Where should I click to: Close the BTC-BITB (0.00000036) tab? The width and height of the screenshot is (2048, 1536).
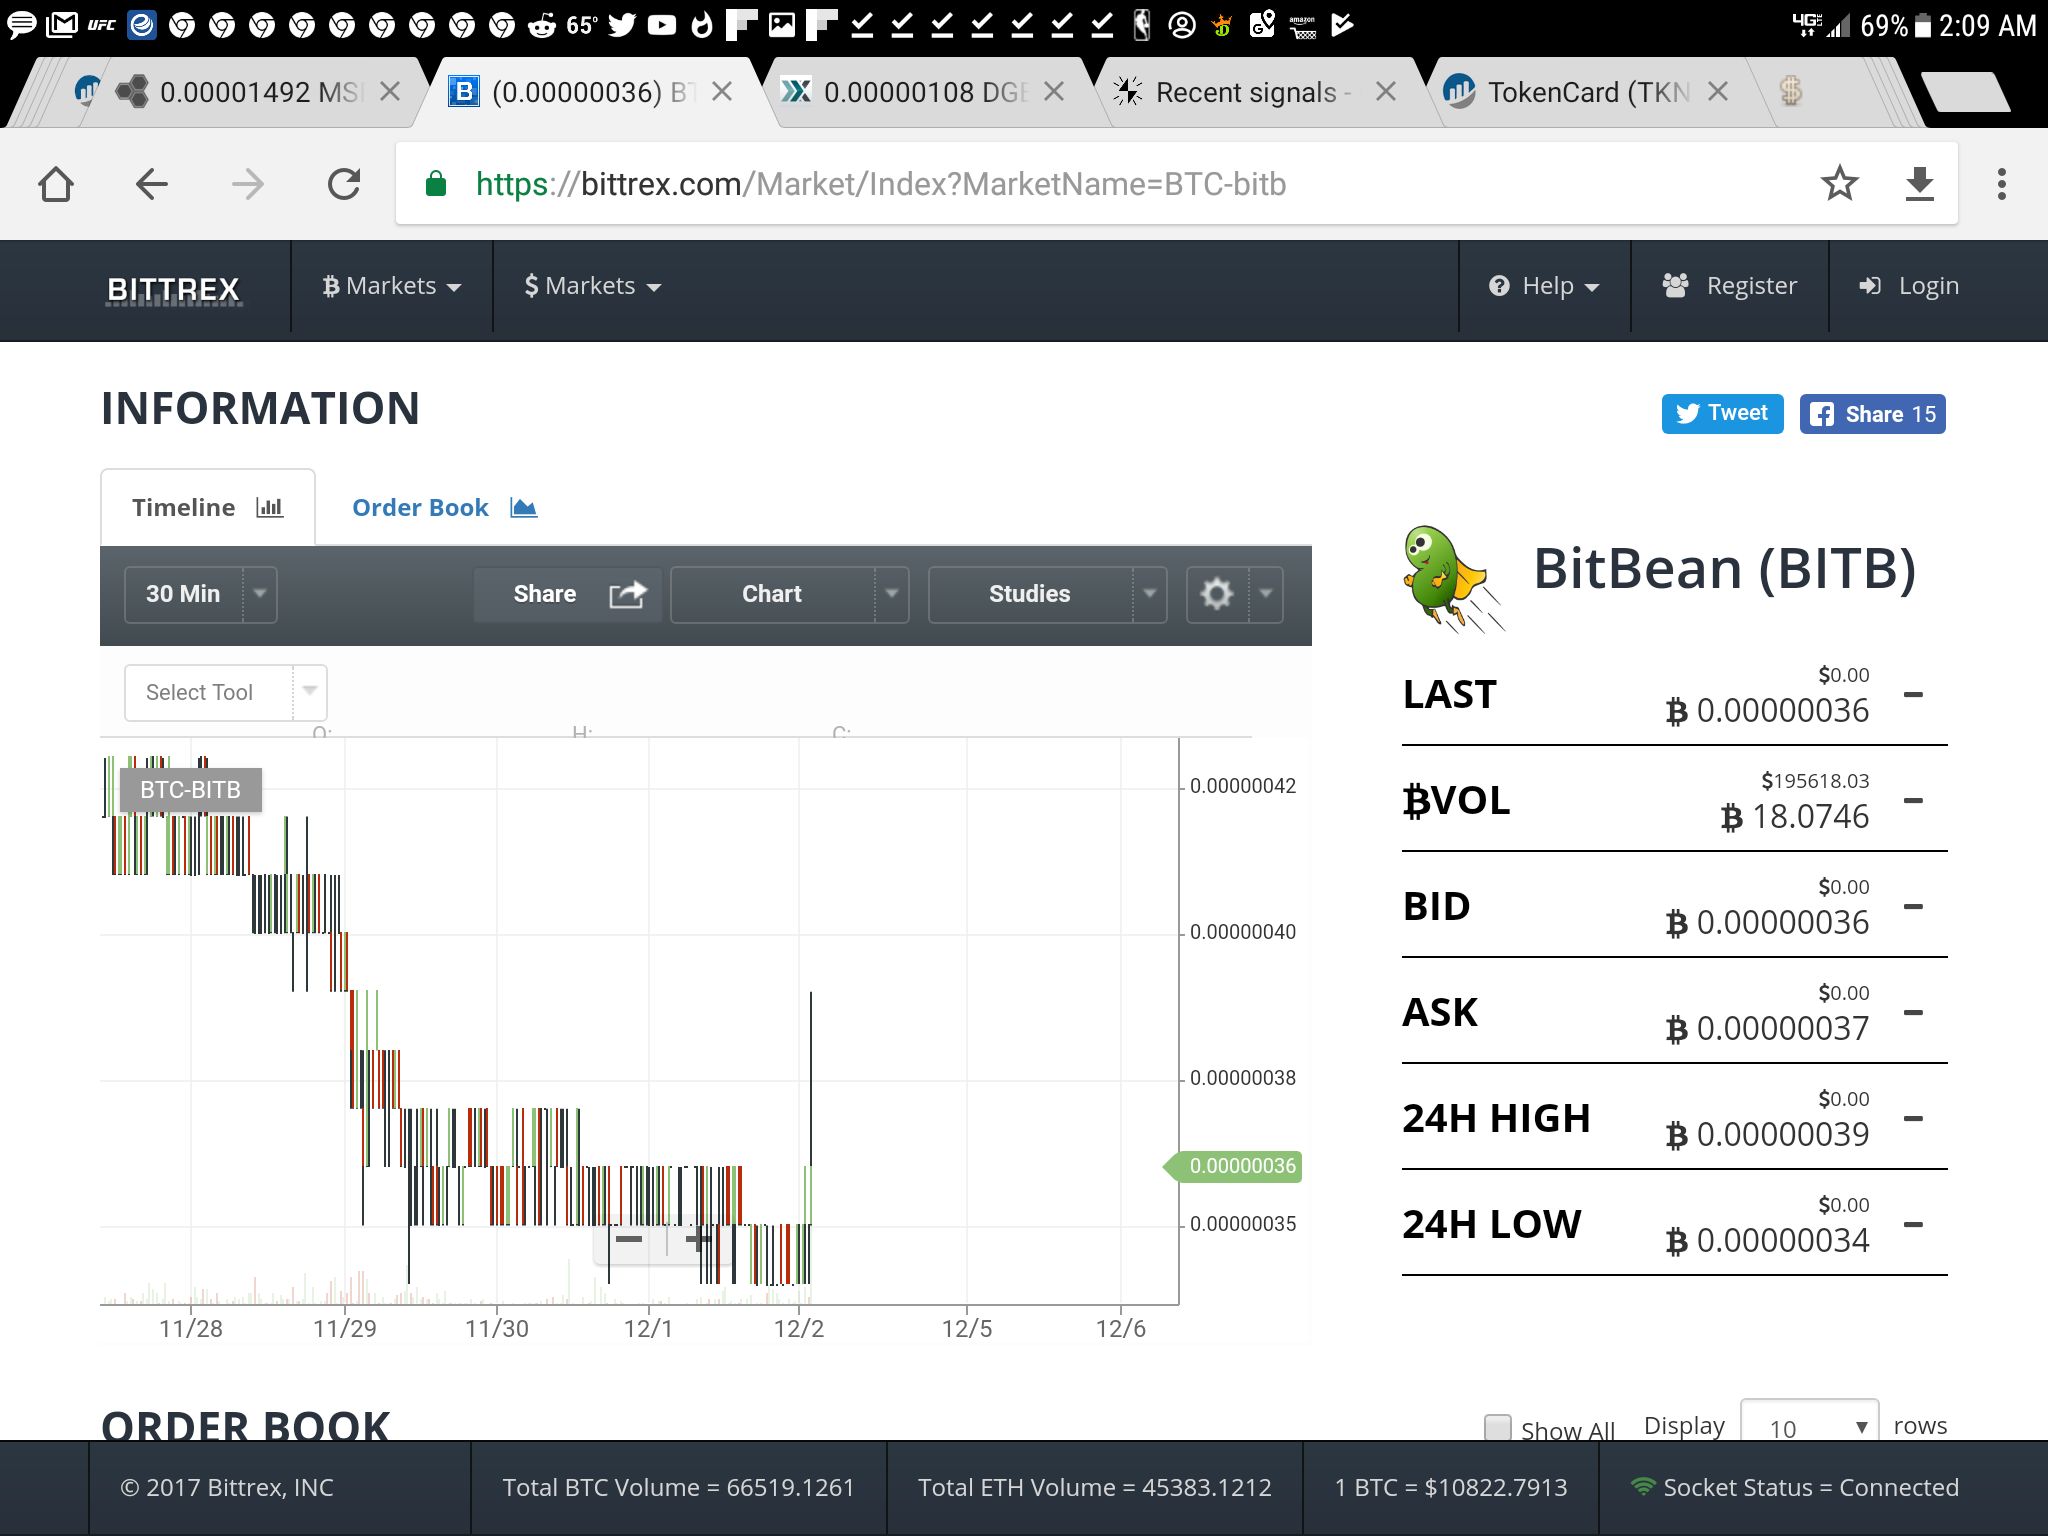722,92
